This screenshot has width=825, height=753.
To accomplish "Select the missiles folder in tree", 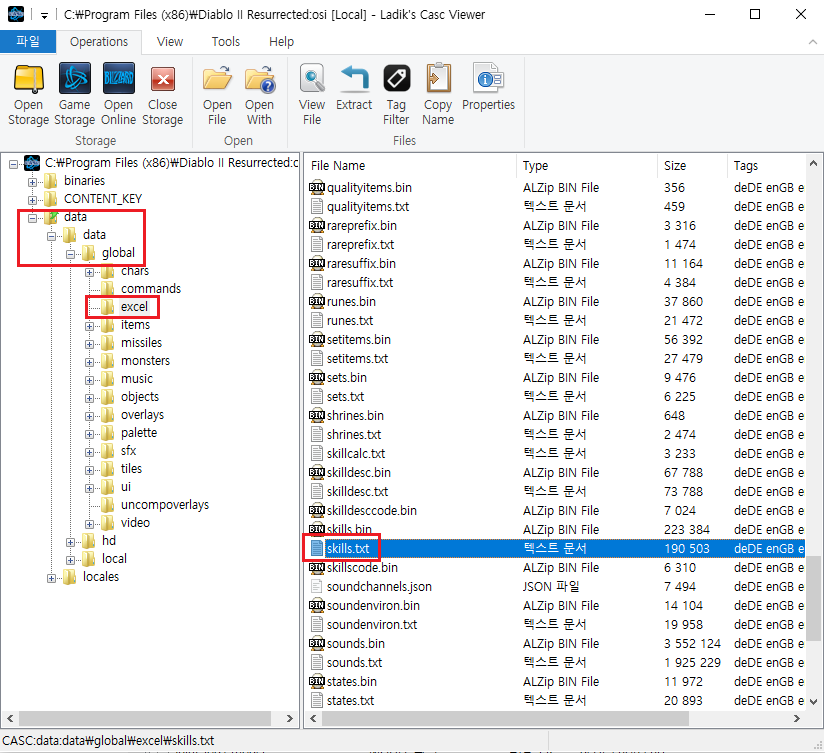I will pyautogui.click(x=142, y=343).
